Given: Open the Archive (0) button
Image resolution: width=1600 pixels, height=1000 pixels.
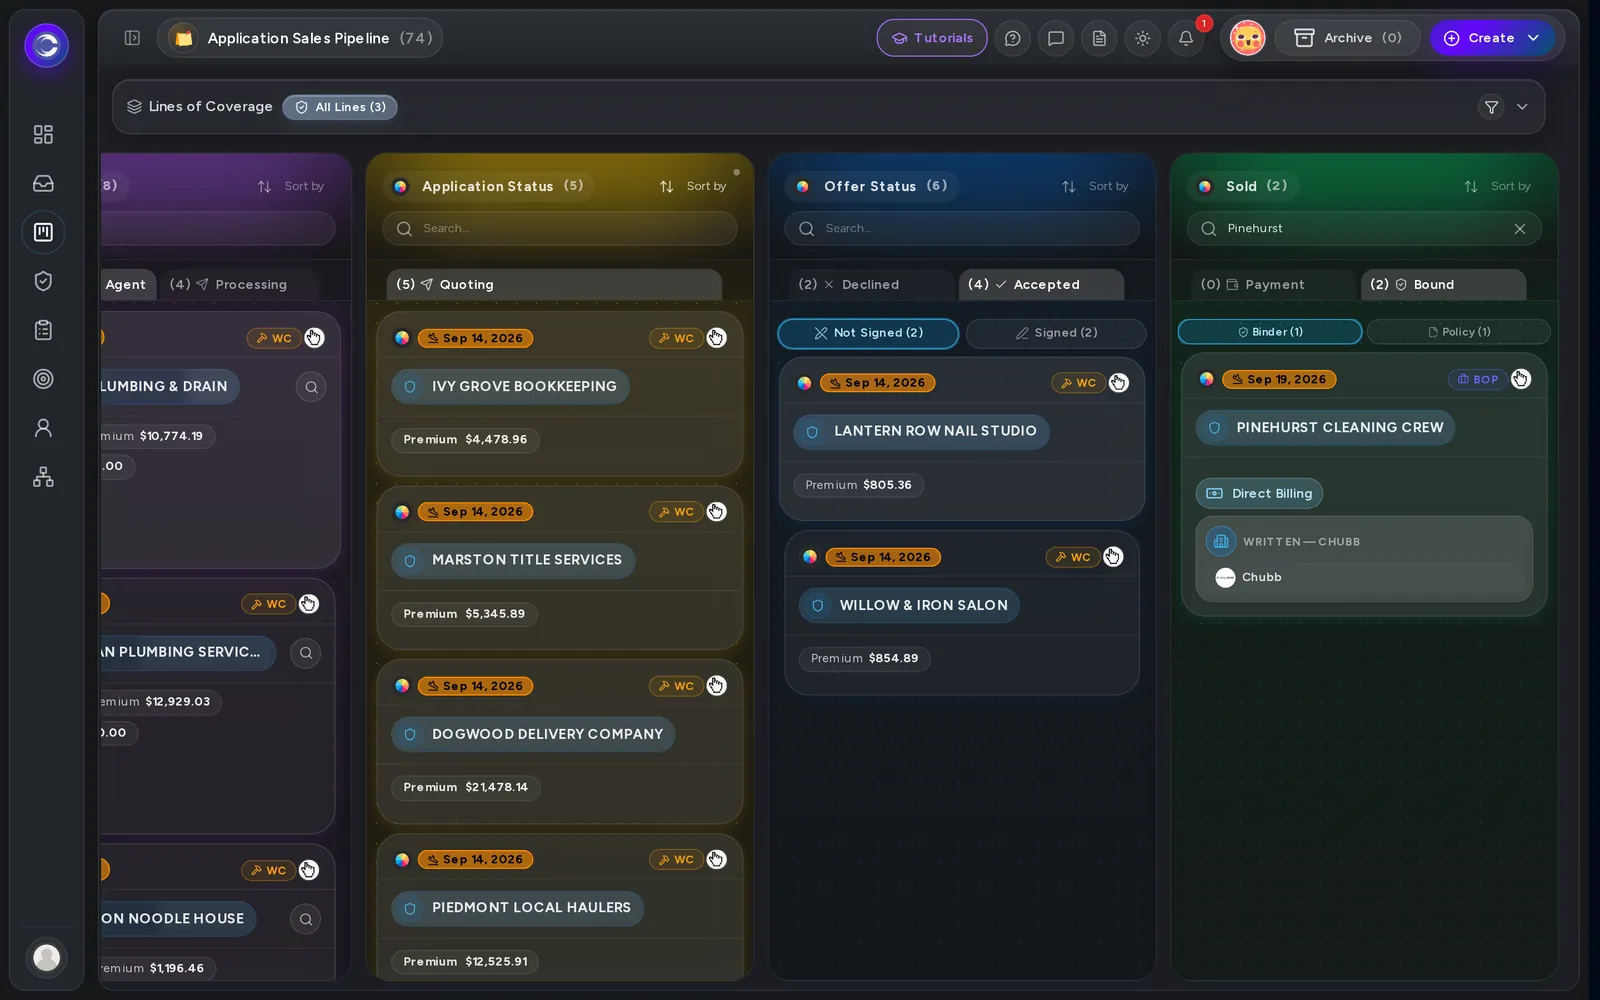Looking at the screenshot, I should 1347,38.
